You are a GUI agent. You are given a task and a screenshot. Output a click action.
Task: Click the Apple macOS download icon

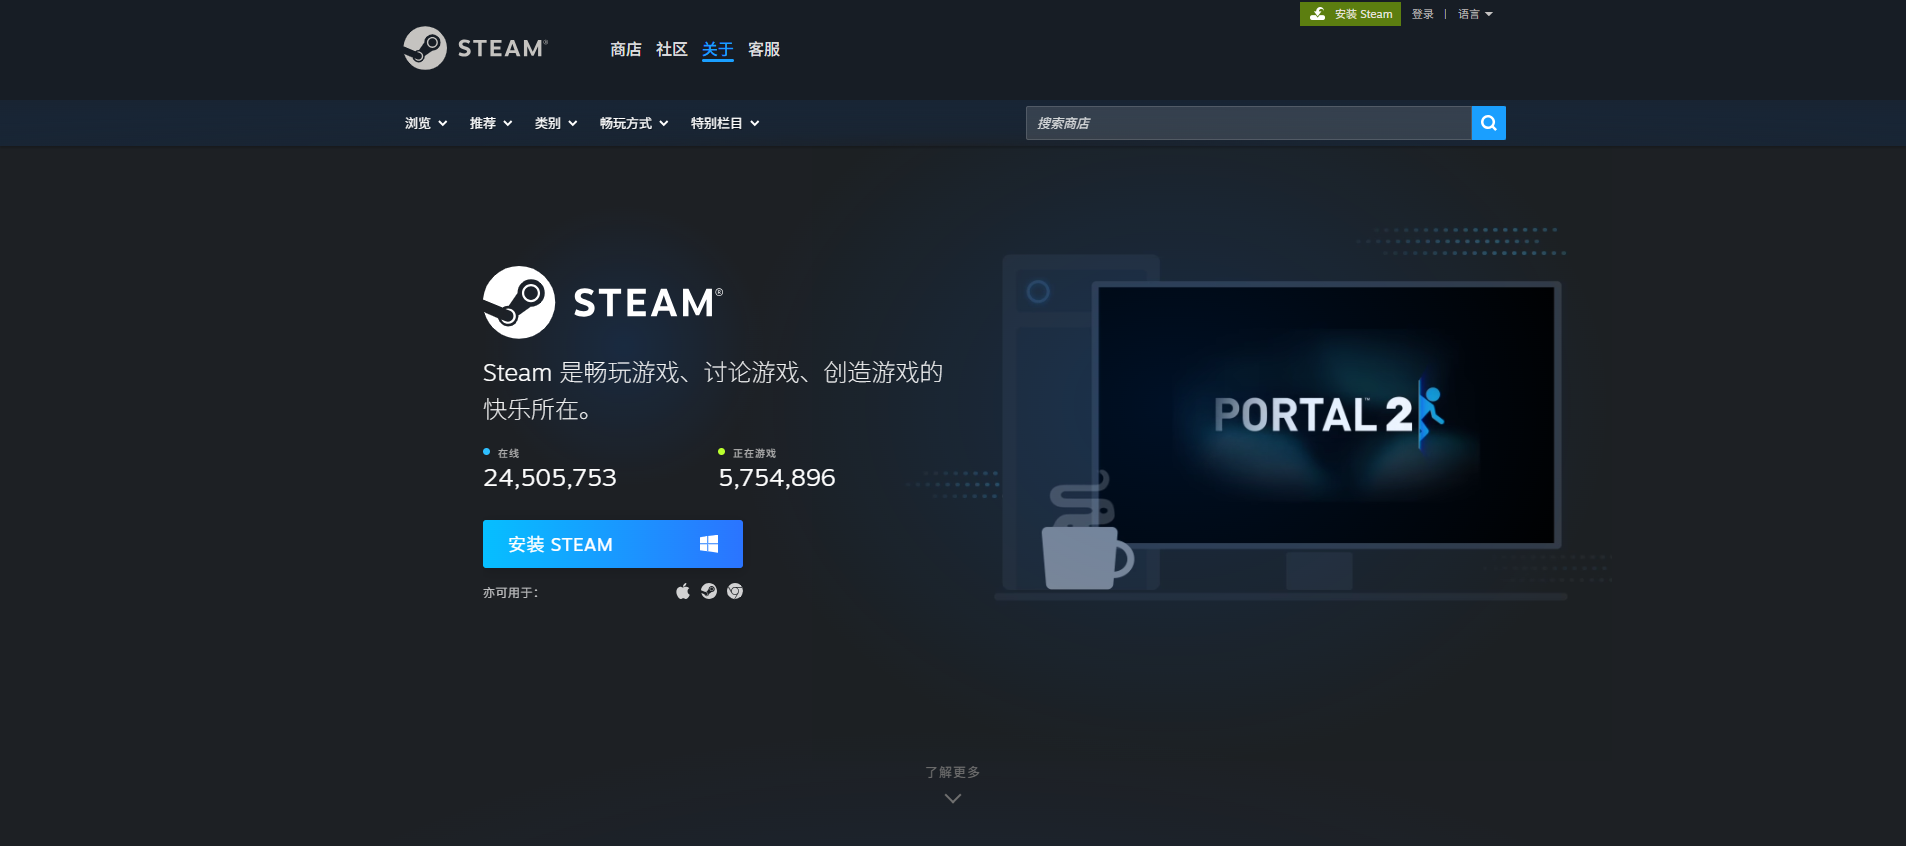(683, 591)
